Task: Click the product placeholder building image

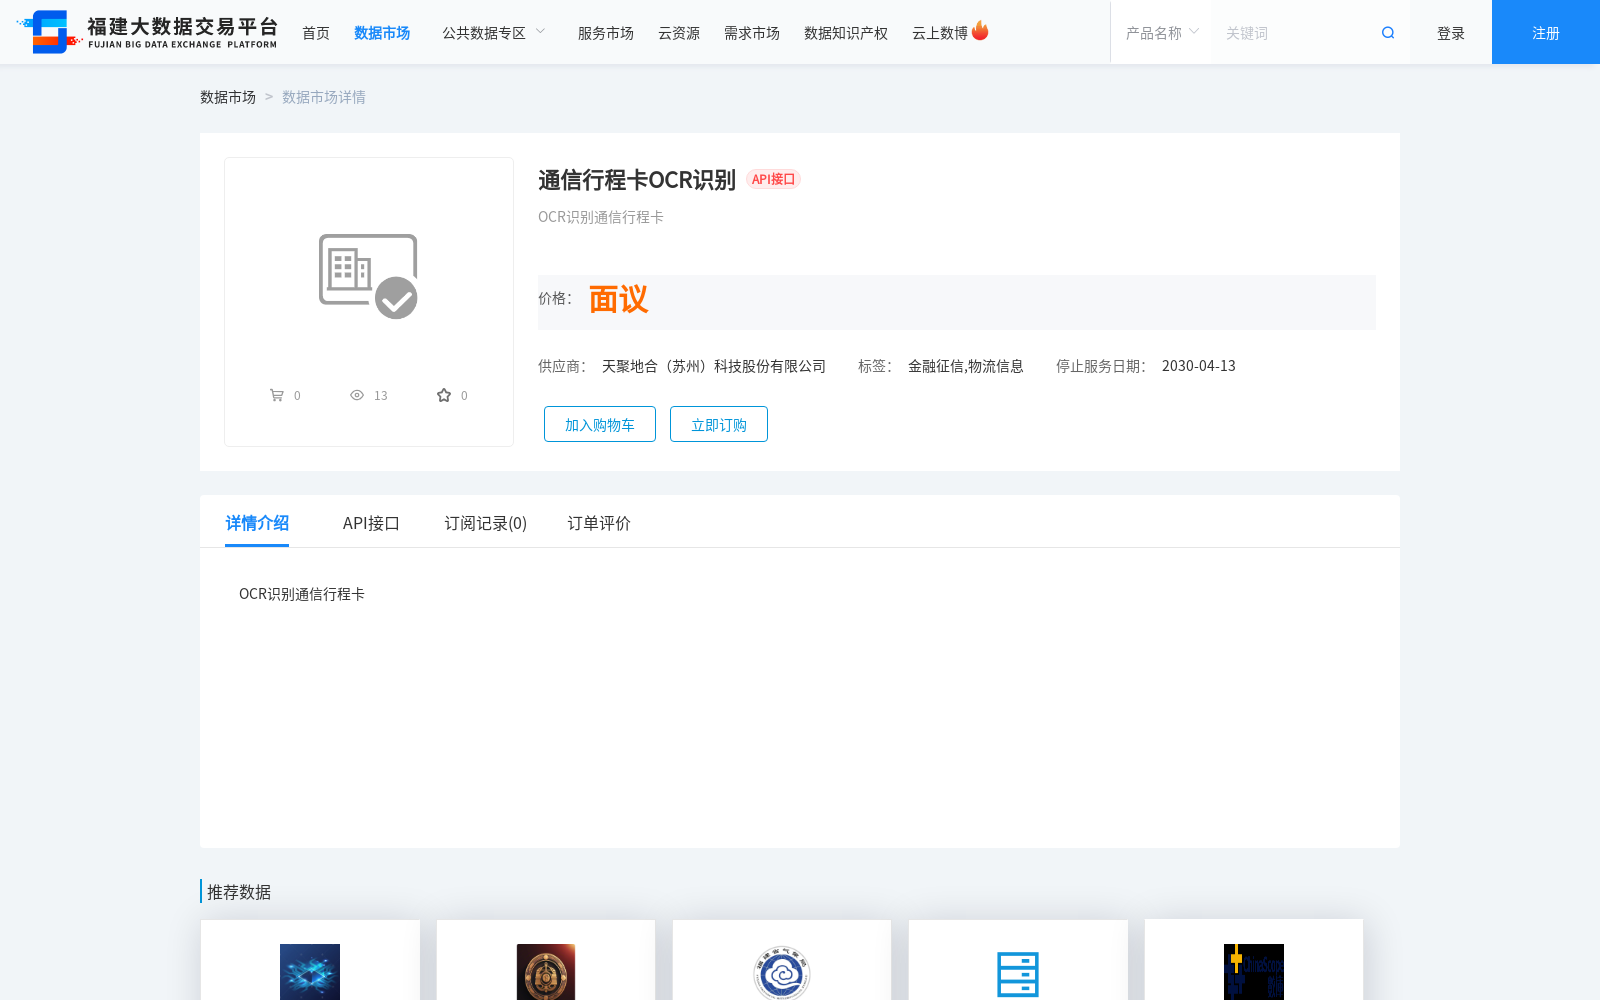Action: click(x=368, y=276)
